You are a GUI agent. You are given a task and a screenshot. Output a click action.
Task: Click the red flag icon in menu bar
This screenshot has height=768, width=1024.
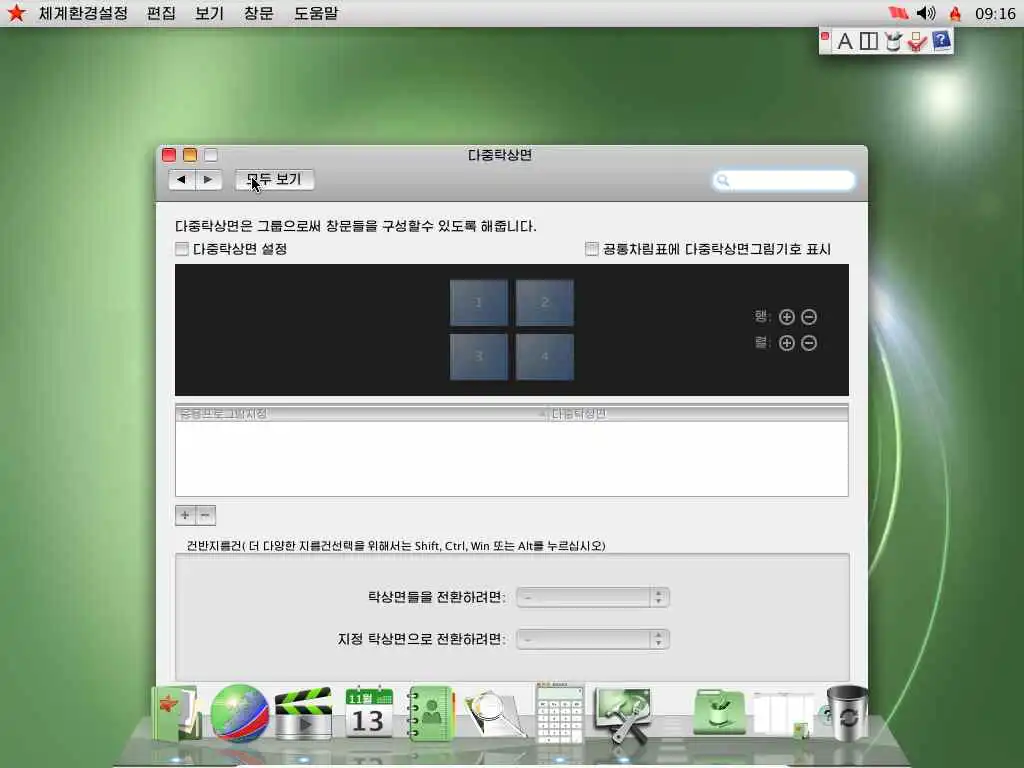tap(899, 12)
